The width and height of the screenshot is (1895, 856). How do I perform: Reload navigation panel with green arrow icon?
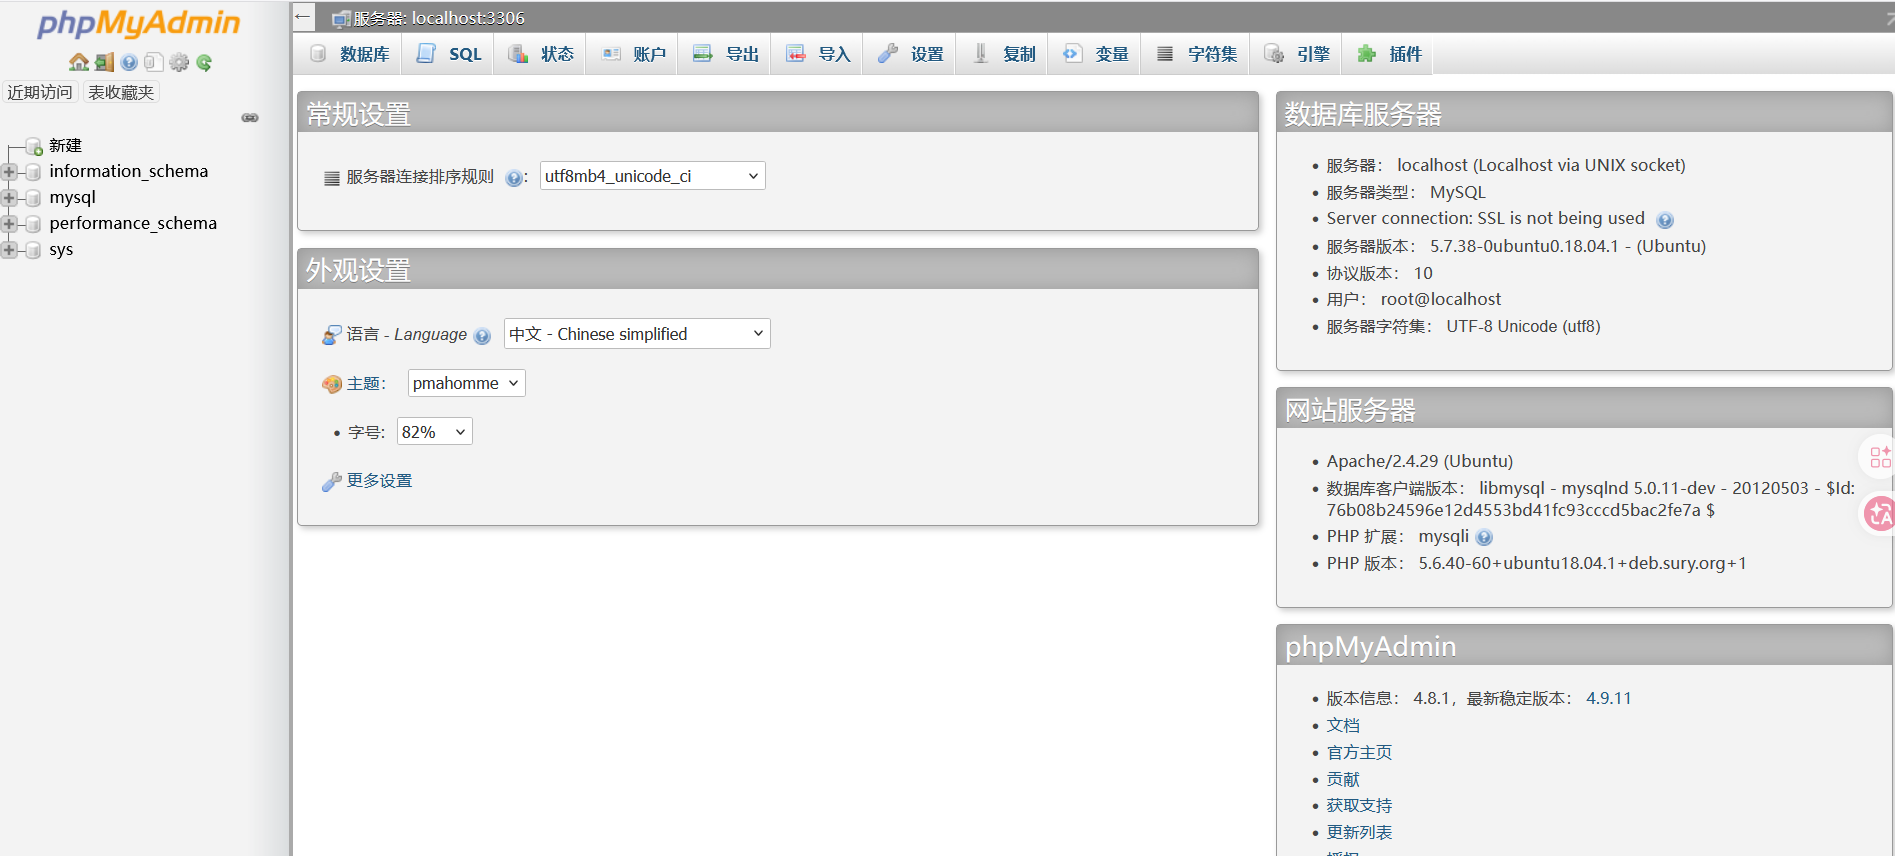coord(204,62)
